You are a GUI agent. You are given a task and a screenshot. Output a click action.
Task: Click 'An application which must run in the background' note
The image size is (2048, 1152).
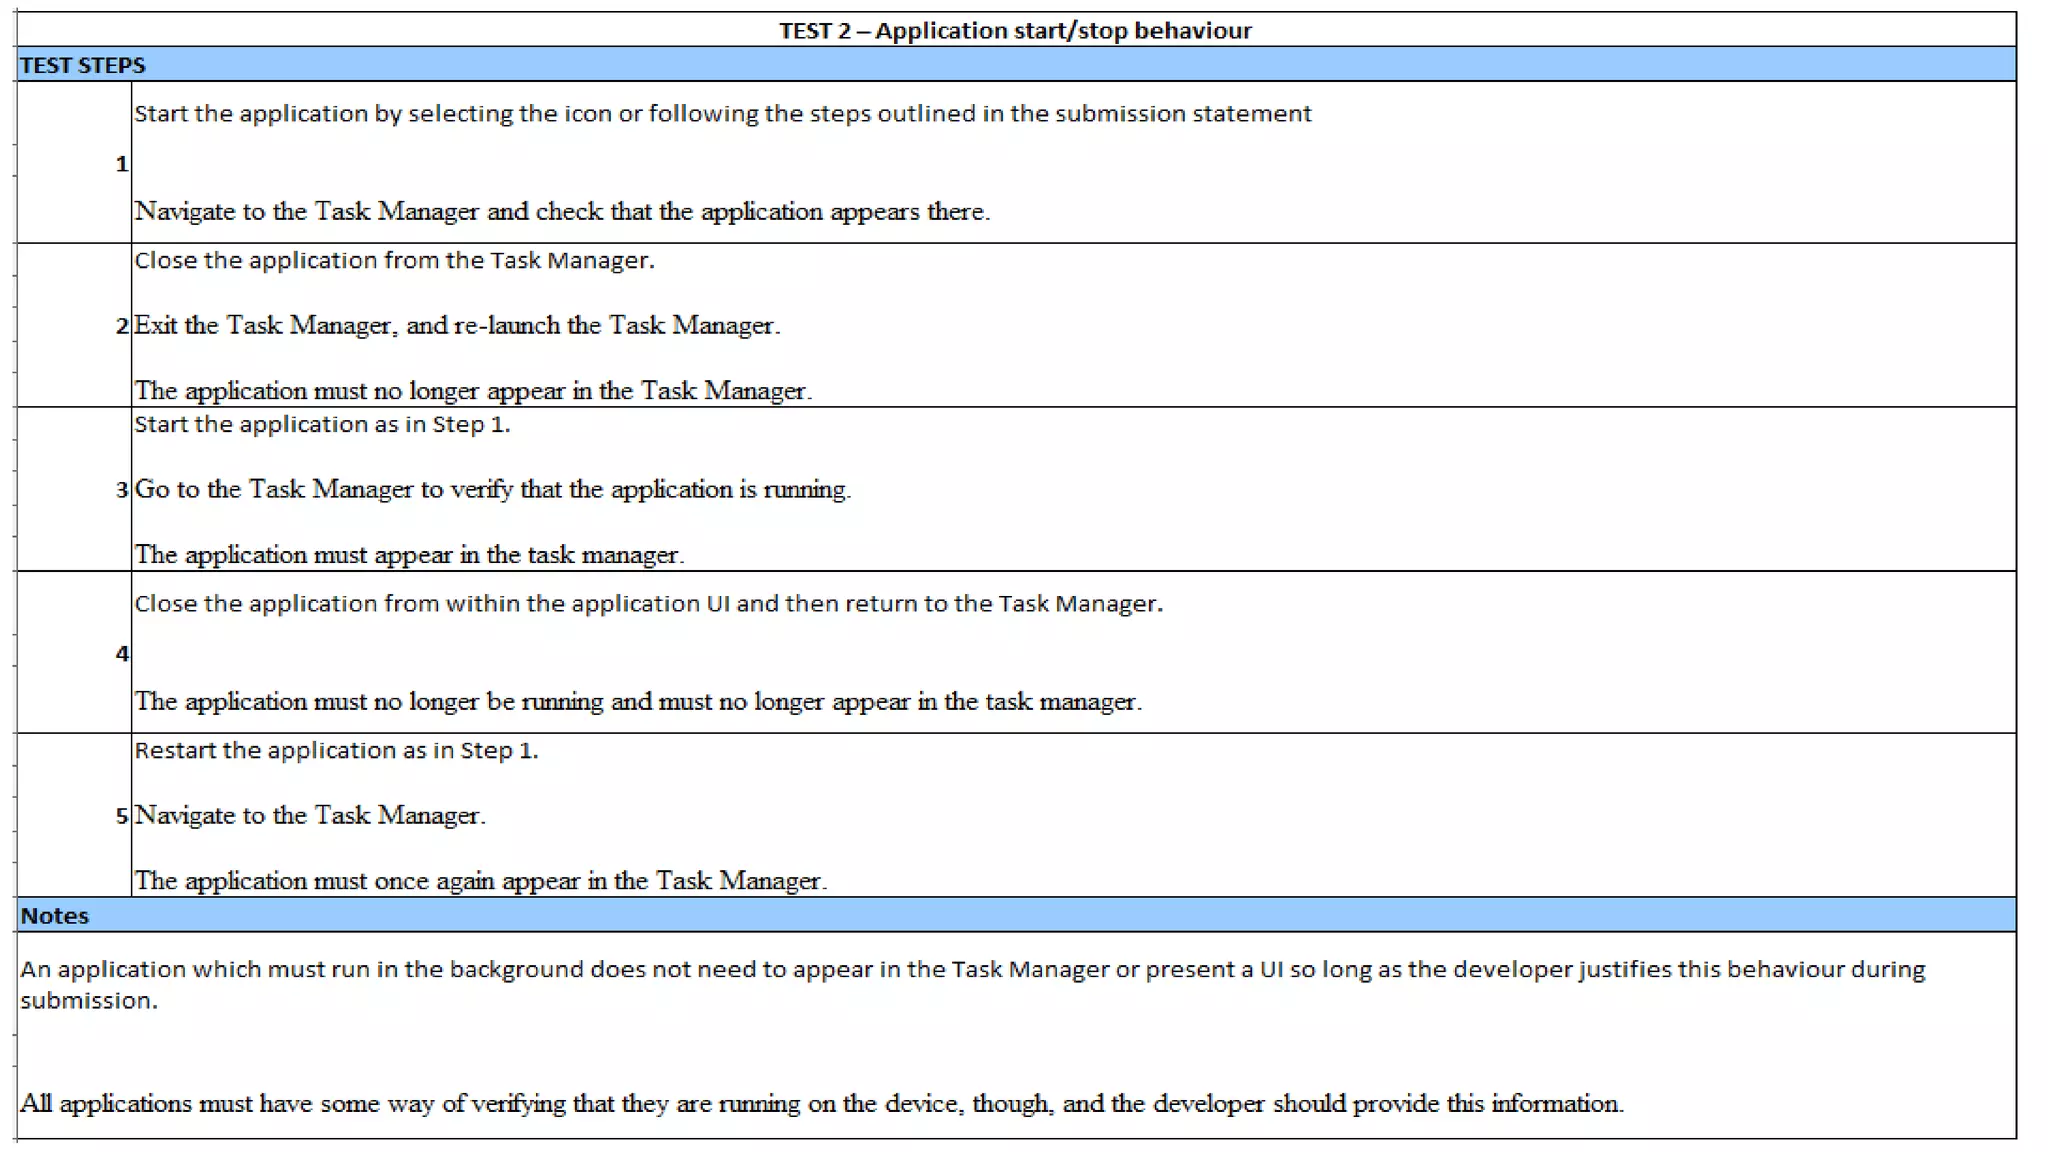click(970, 970)
